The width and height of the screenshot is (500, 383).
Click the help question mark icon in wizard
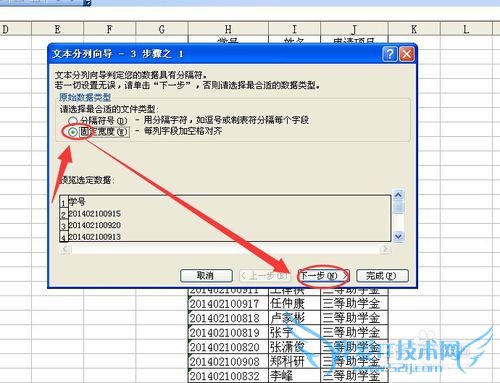pos(390,54)
